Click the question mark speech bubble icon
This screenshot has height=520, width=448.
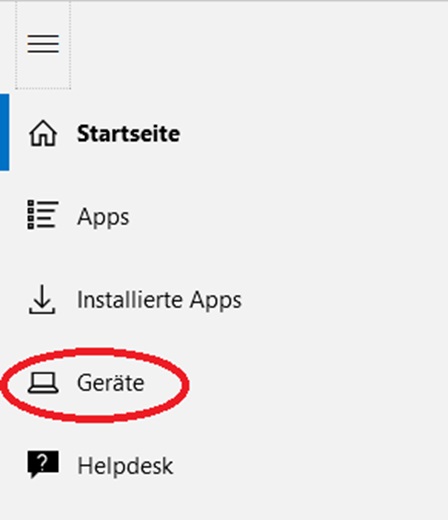point(43,464)
